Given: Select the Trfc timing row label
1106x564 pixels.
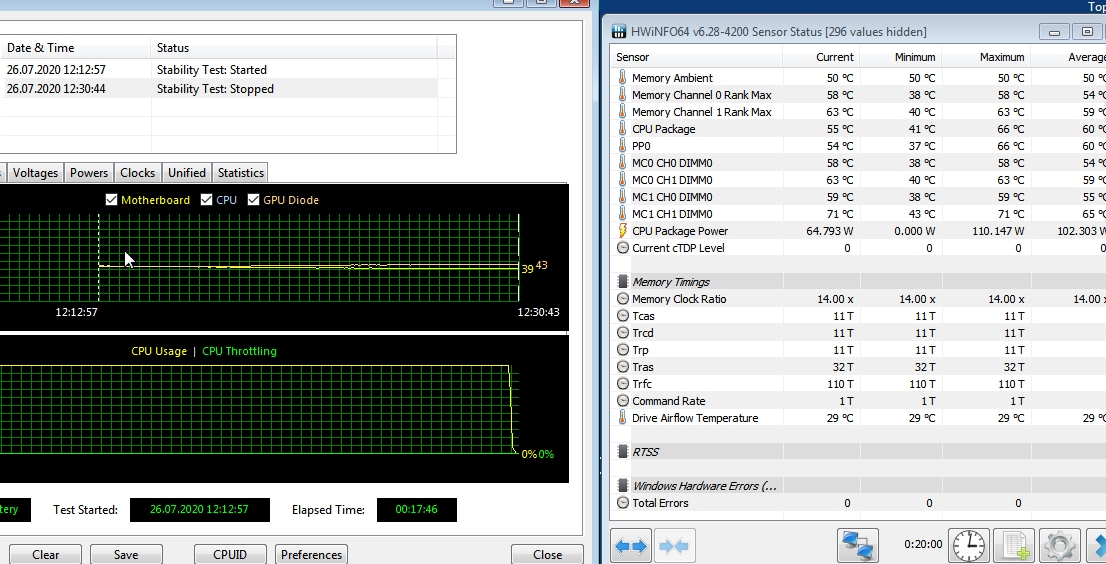Looking at the screenshot, I should tap(642, 384).
